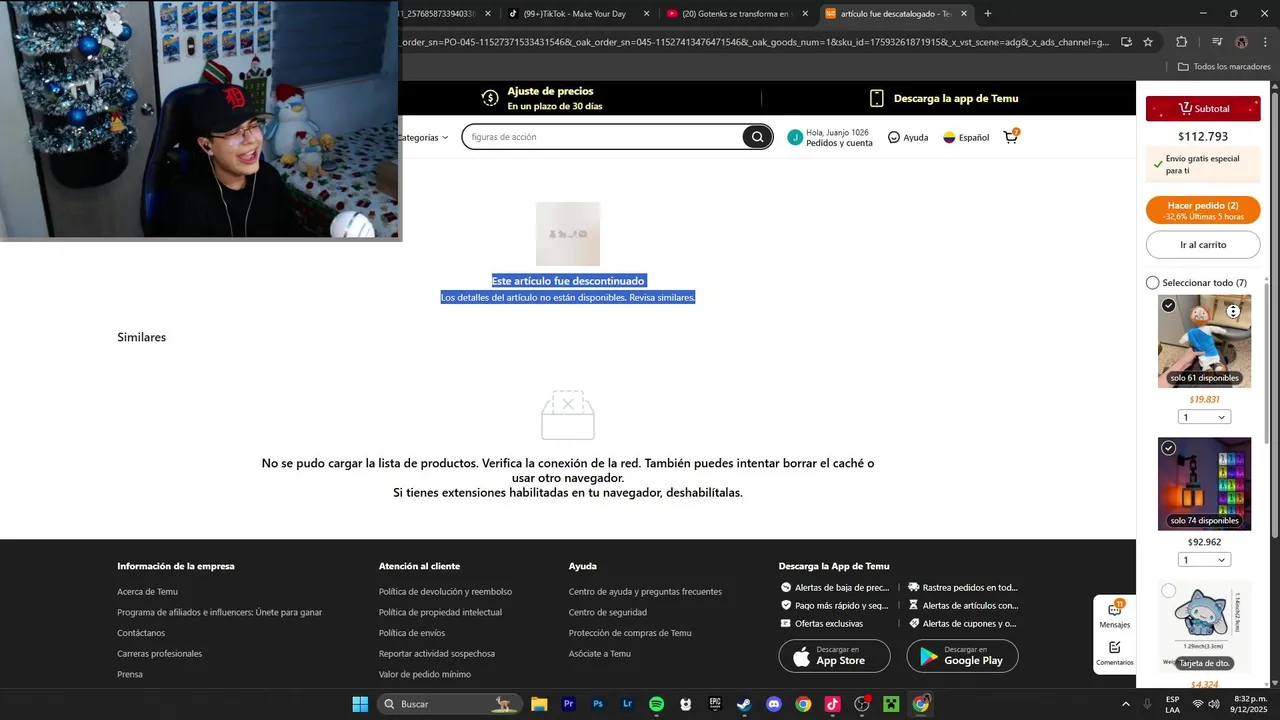Screen dimensions: 1280x720
Task: Open the Comentarios feedback icon
Action: [1114, 647]
